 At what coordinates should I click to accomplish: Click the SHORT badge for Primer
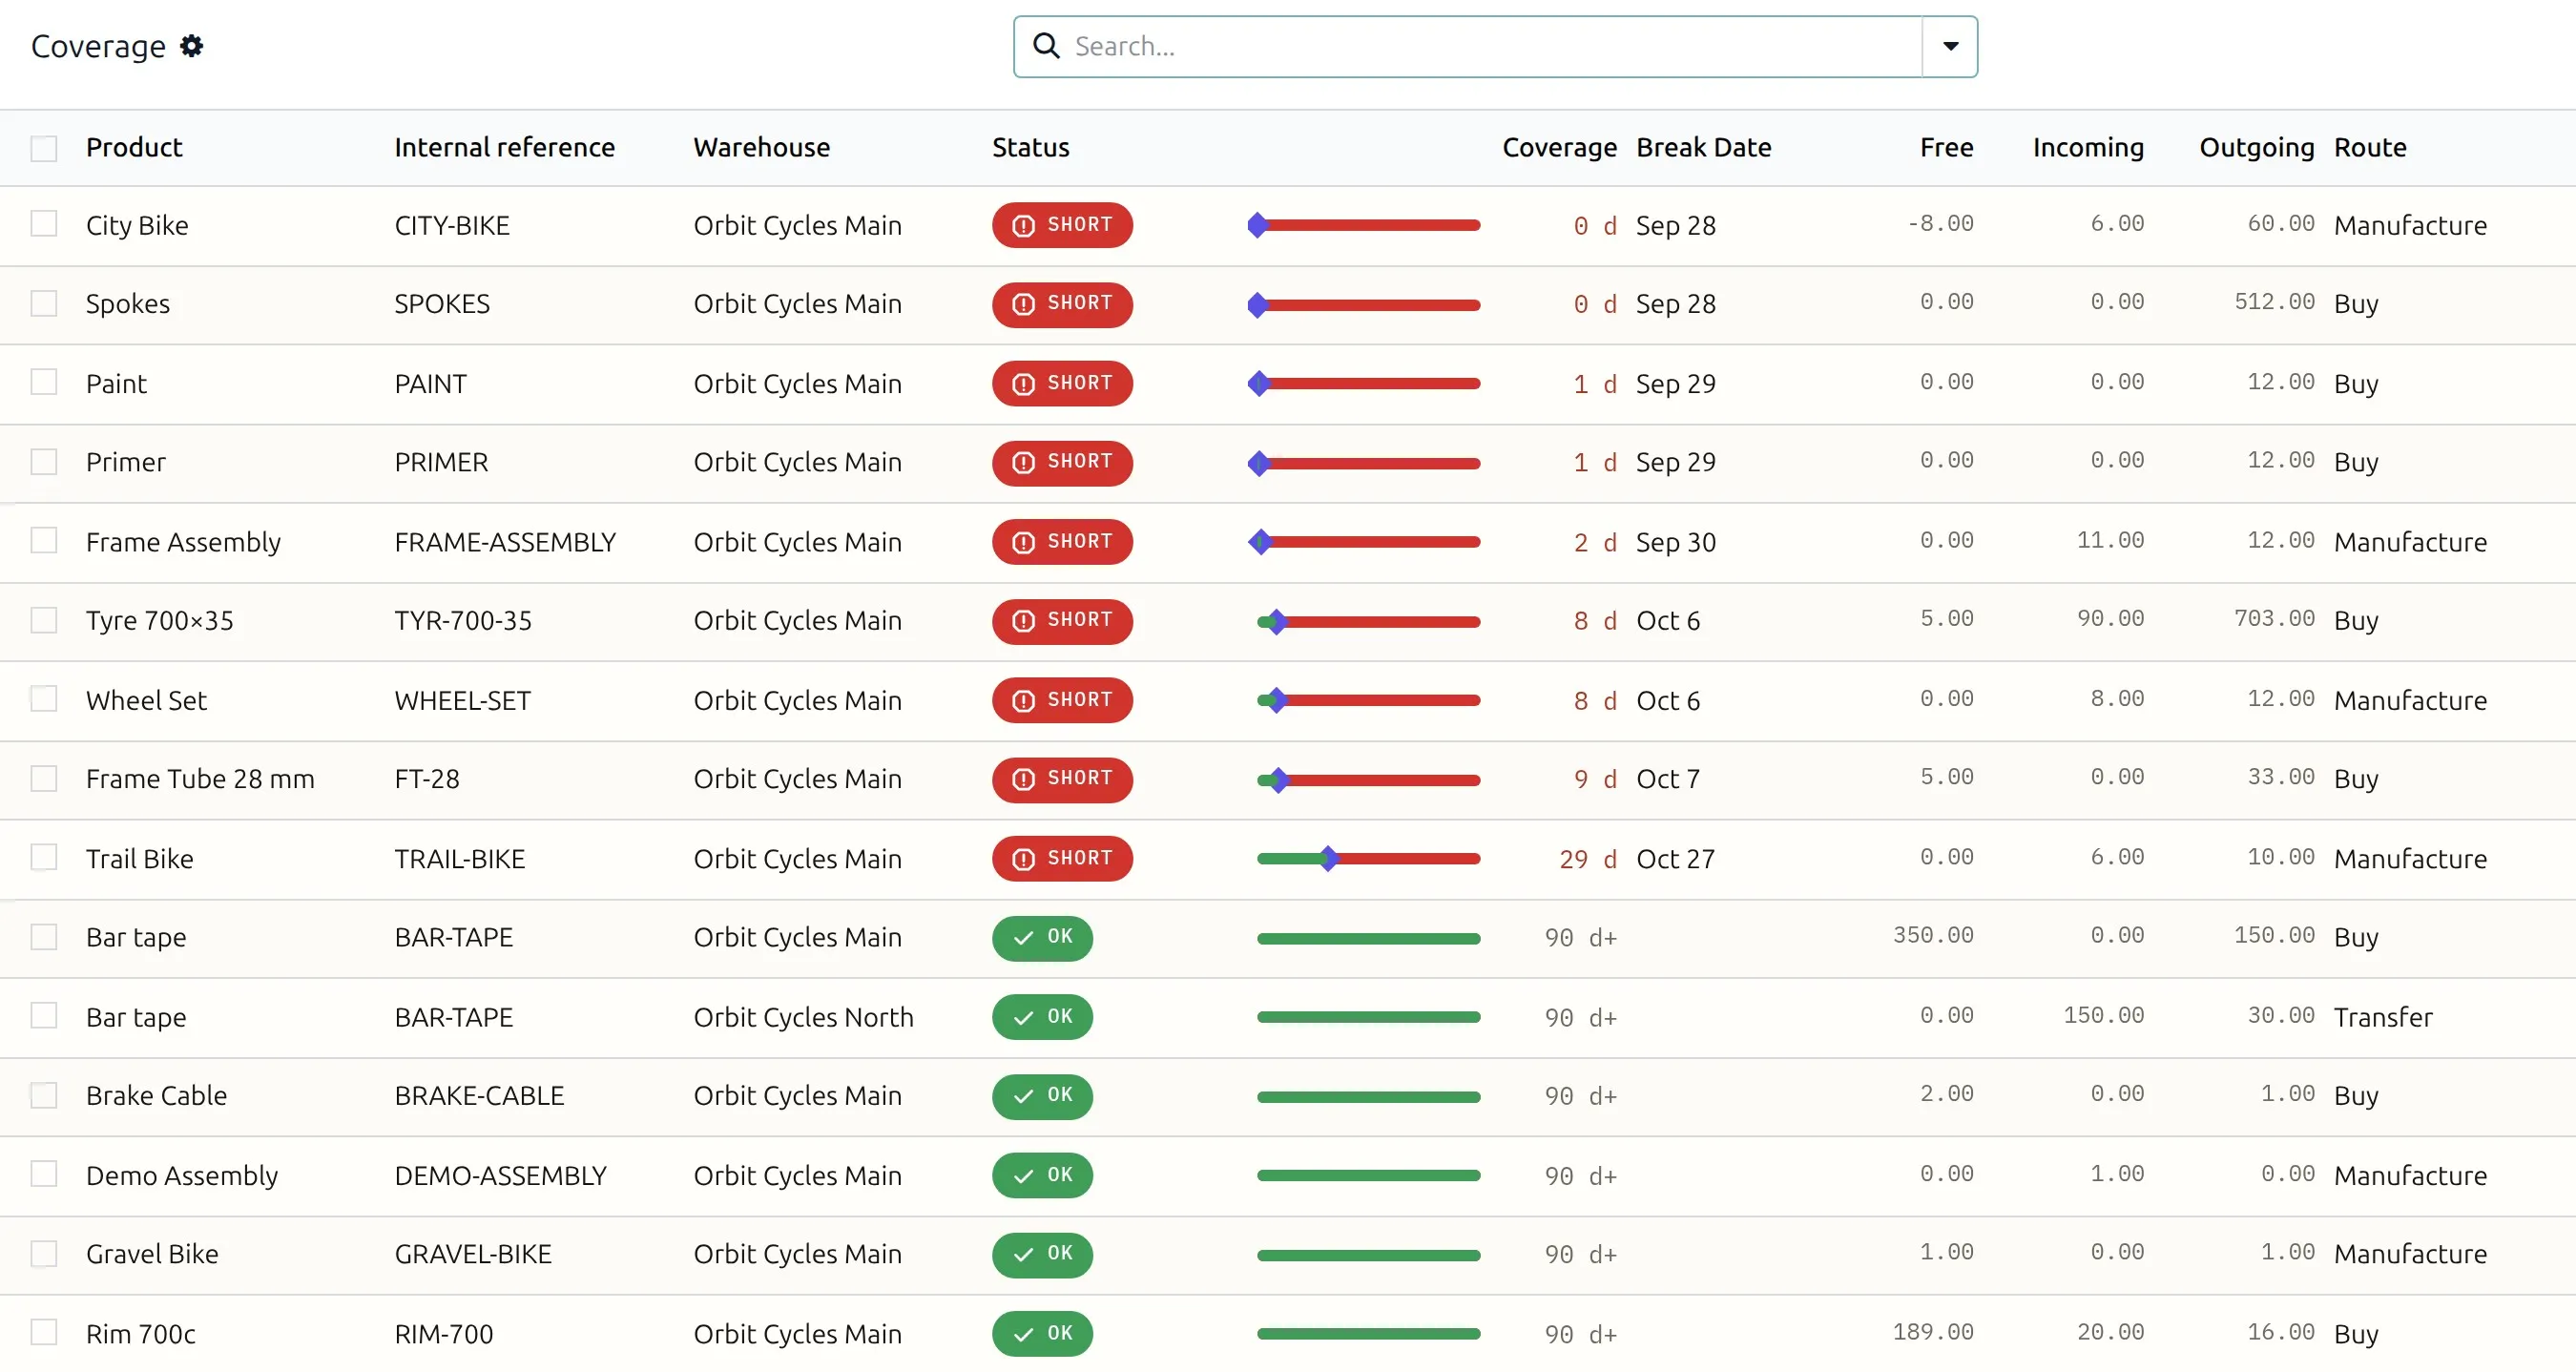coord(1062,463)
